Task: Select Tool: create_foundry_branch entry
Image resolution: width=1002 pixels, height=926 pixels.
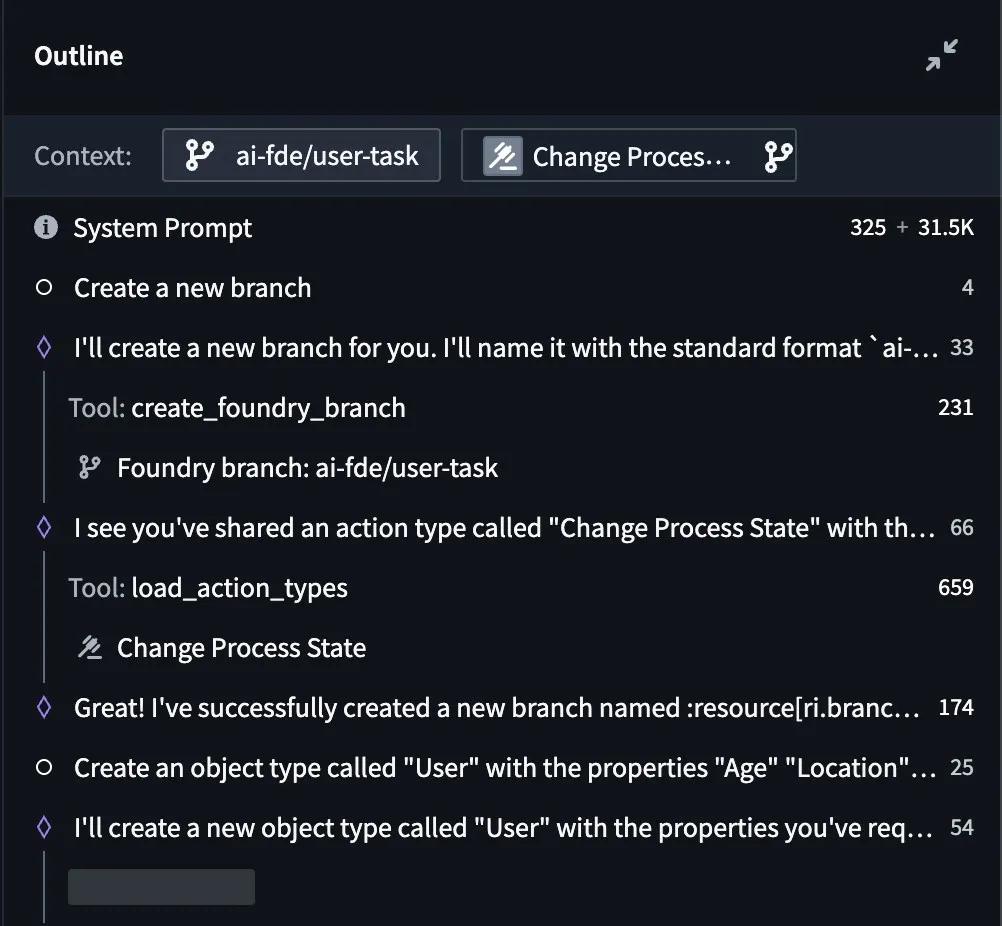Action: [x=520, y=408]
